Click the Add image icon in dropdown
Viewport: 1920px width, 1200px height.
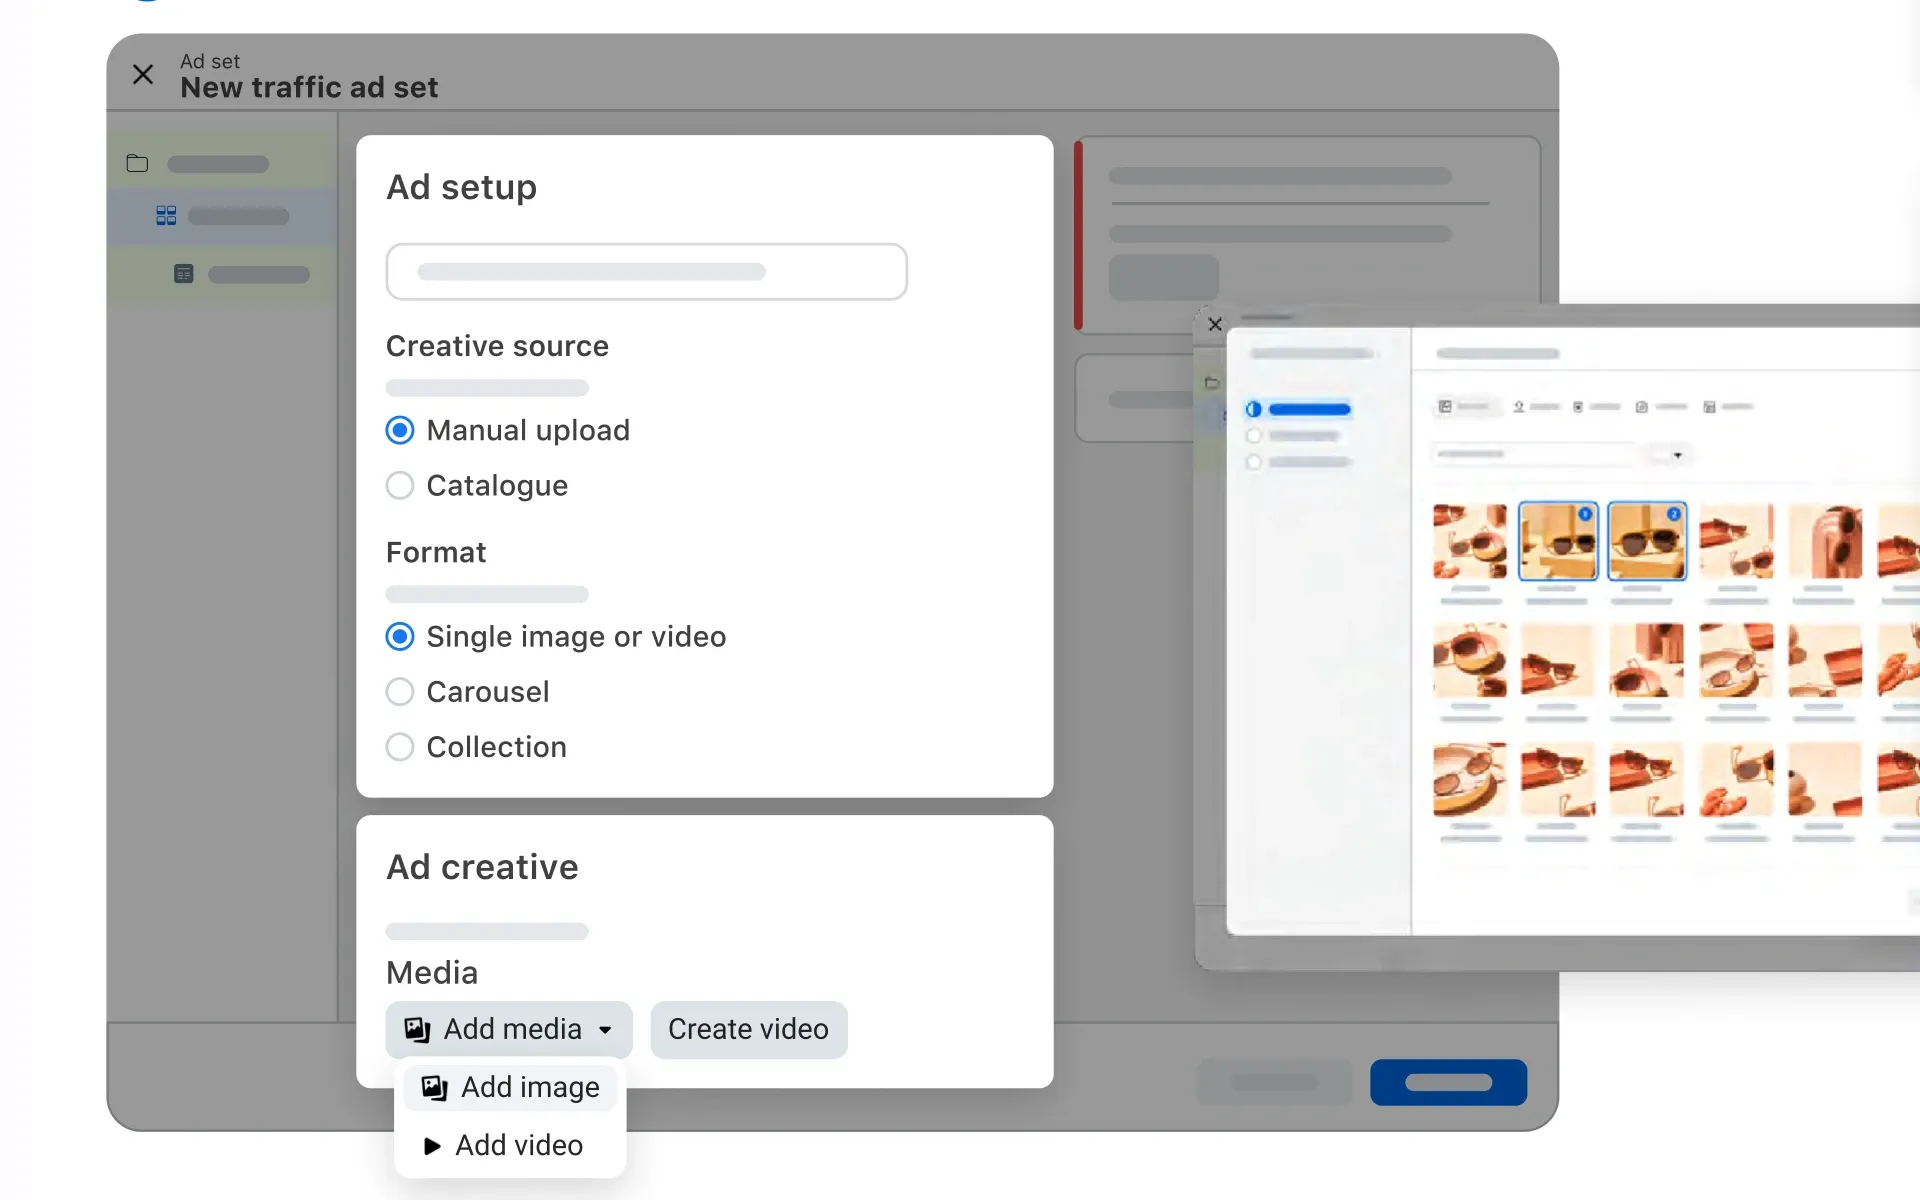coord(434,1088)
